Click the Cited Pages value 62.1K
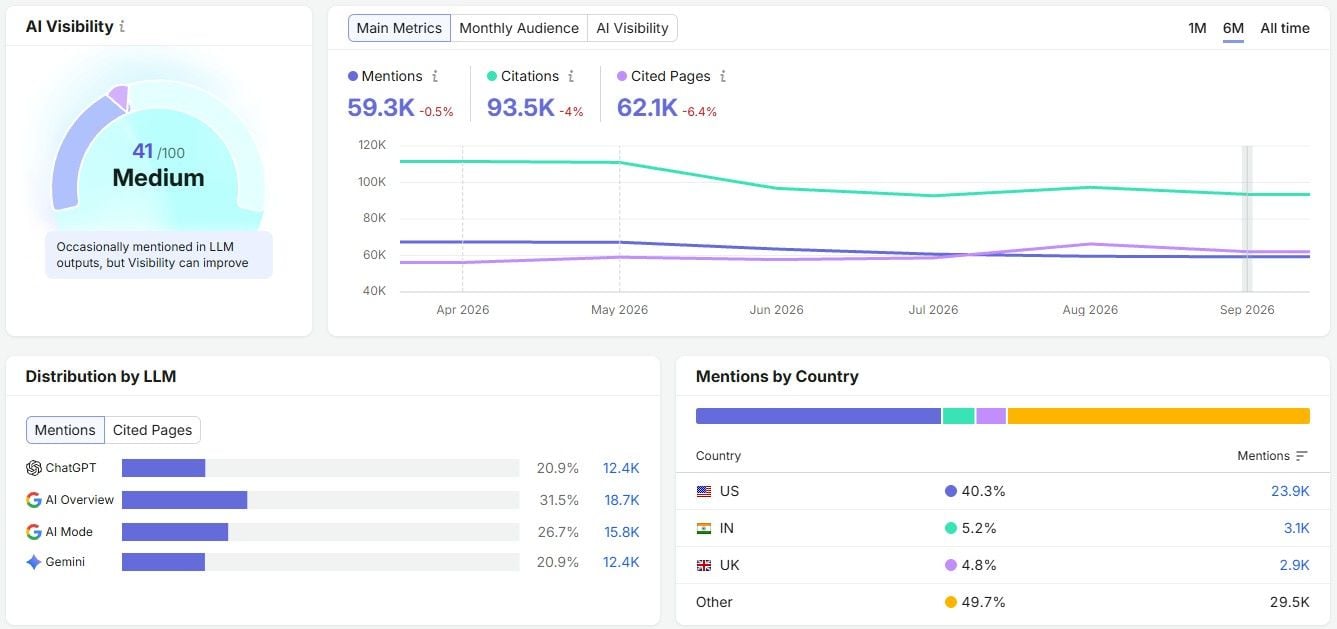Viewport: 1337px width, 629px height. pos(647,107)
